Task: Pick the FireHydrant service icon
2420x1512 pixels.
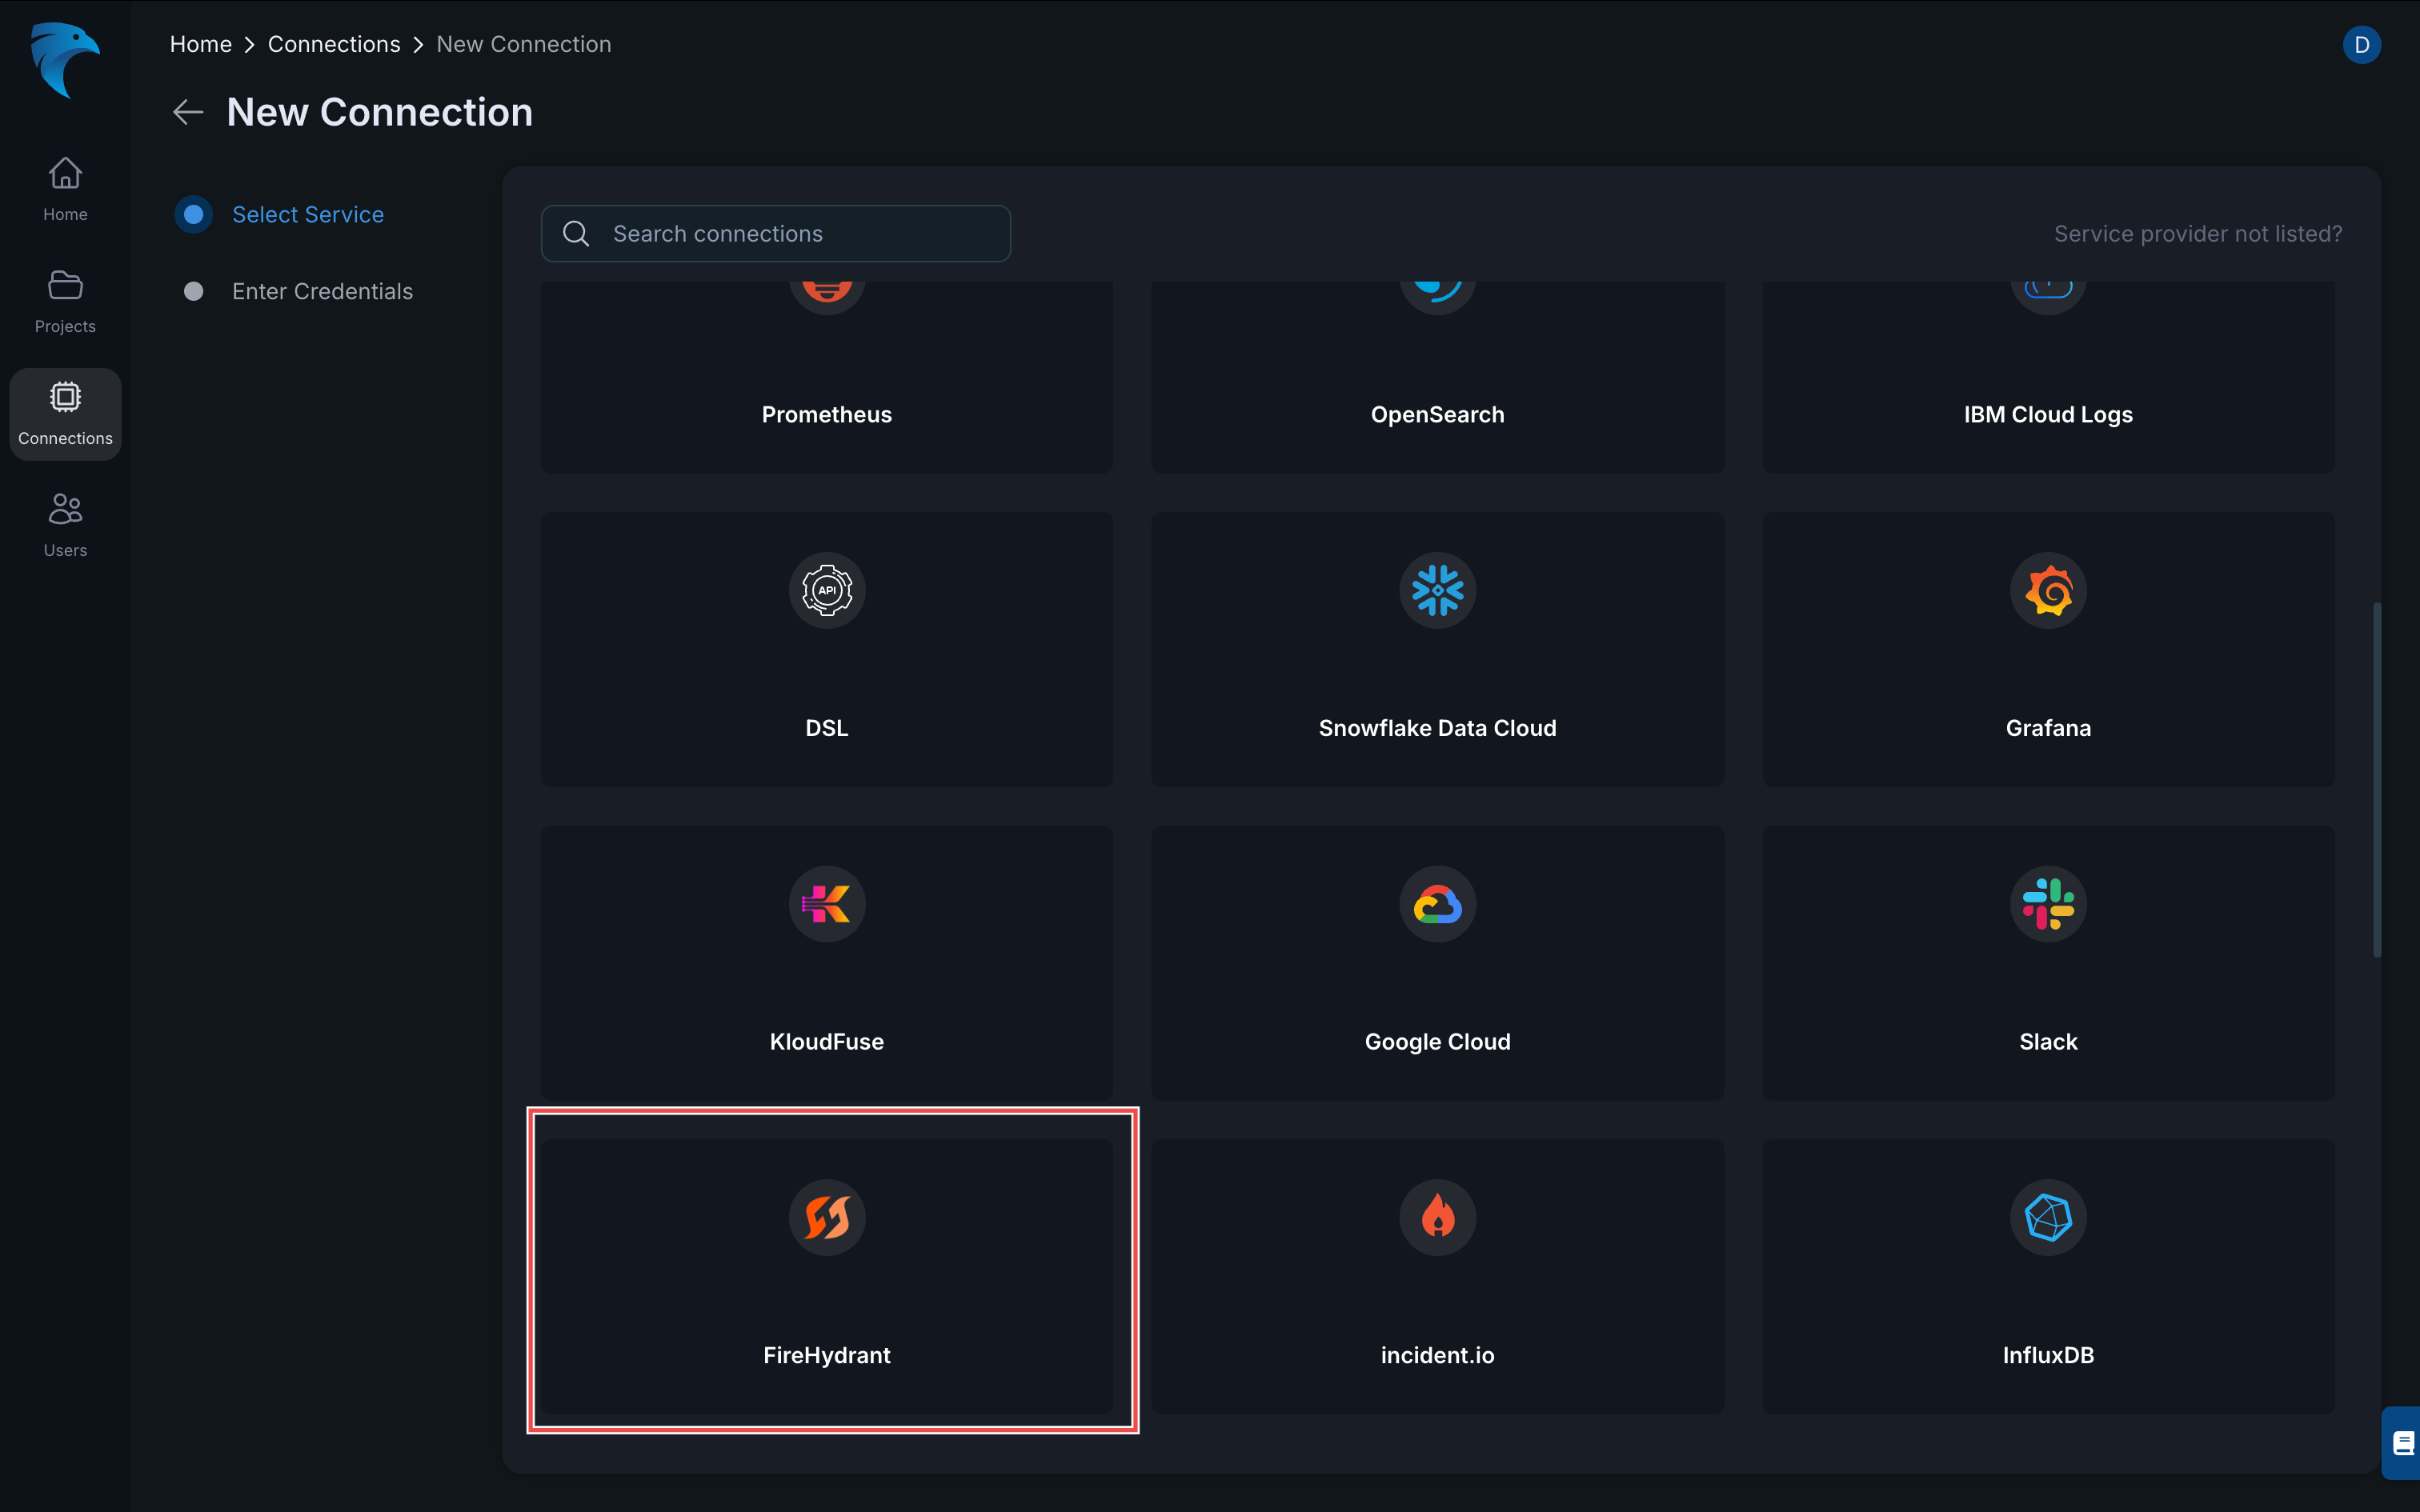Action: click(826, 1217)
